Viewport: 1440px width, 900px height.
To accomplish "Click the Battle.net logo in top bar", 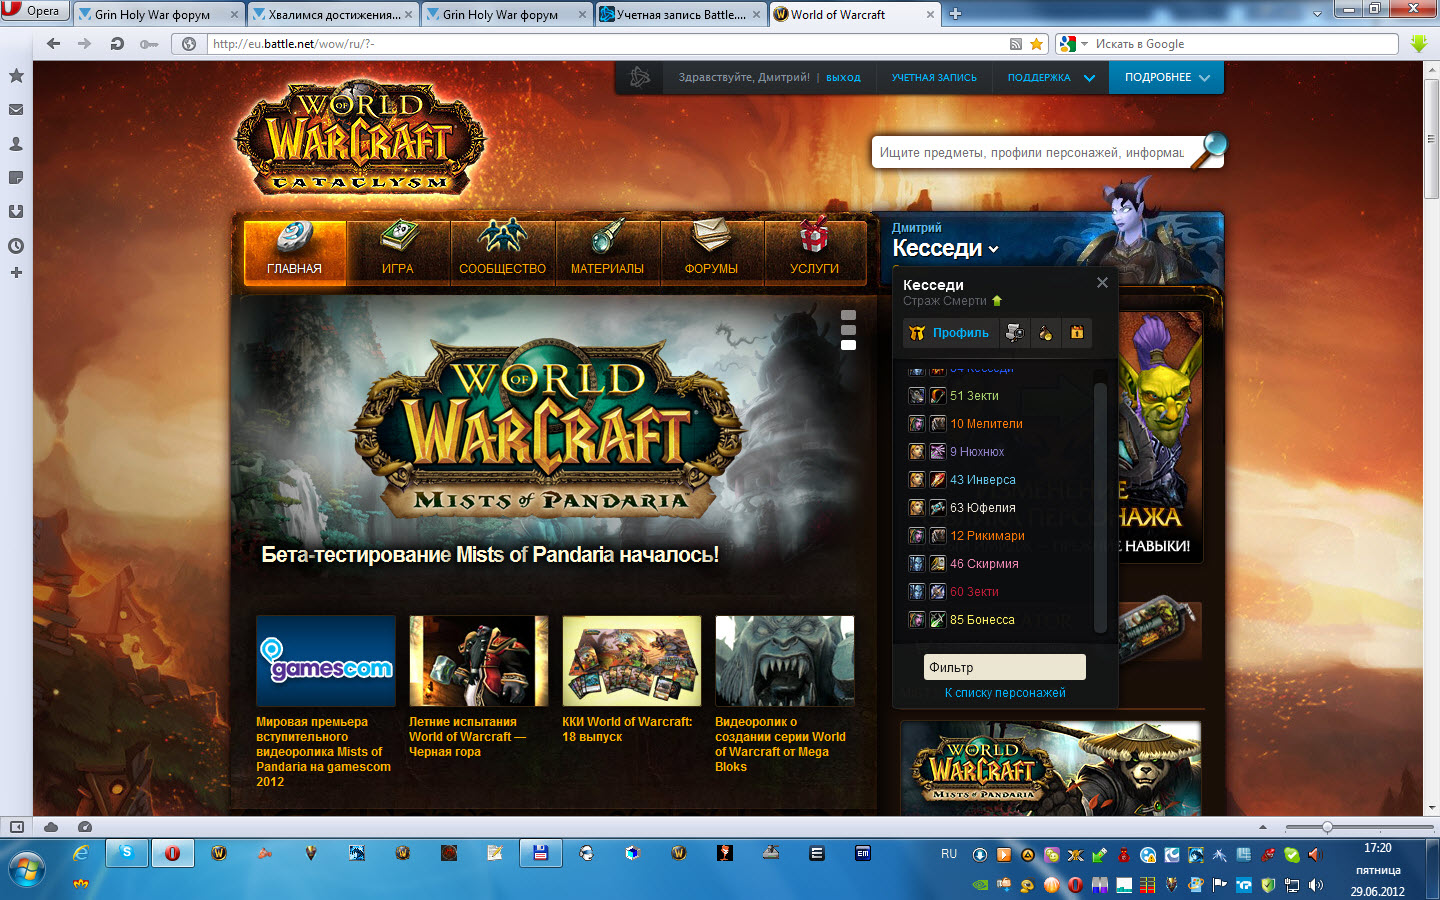I will click(x=639, y=77).
